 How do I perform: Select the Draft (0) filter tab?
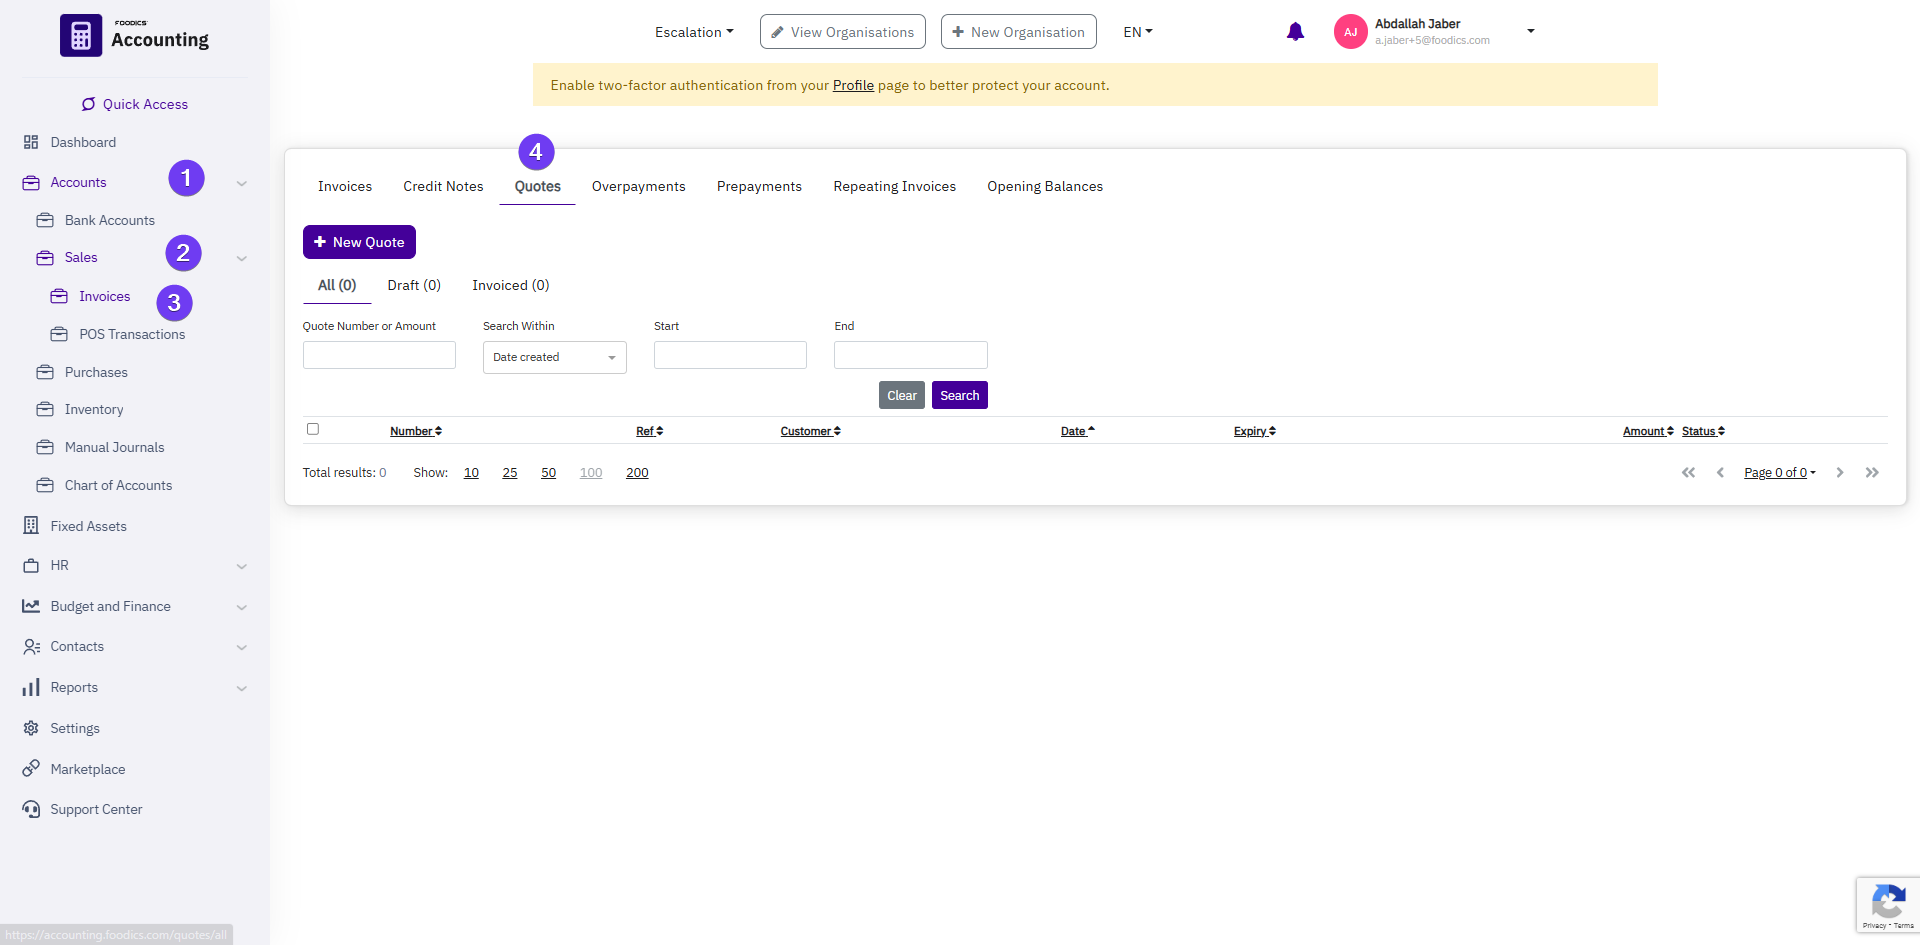(x=414, y=285)
